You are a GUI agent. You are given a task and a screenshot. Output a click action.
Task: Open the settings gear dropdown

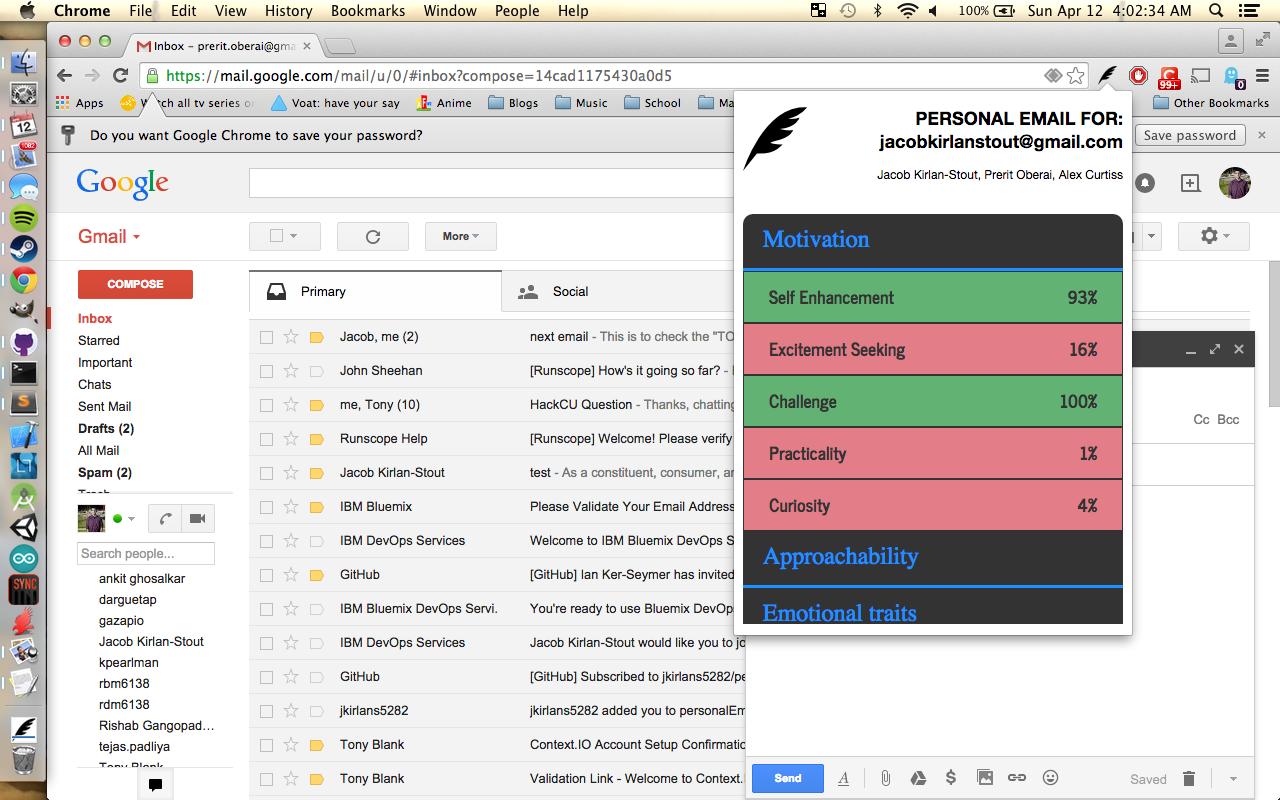1214,236
